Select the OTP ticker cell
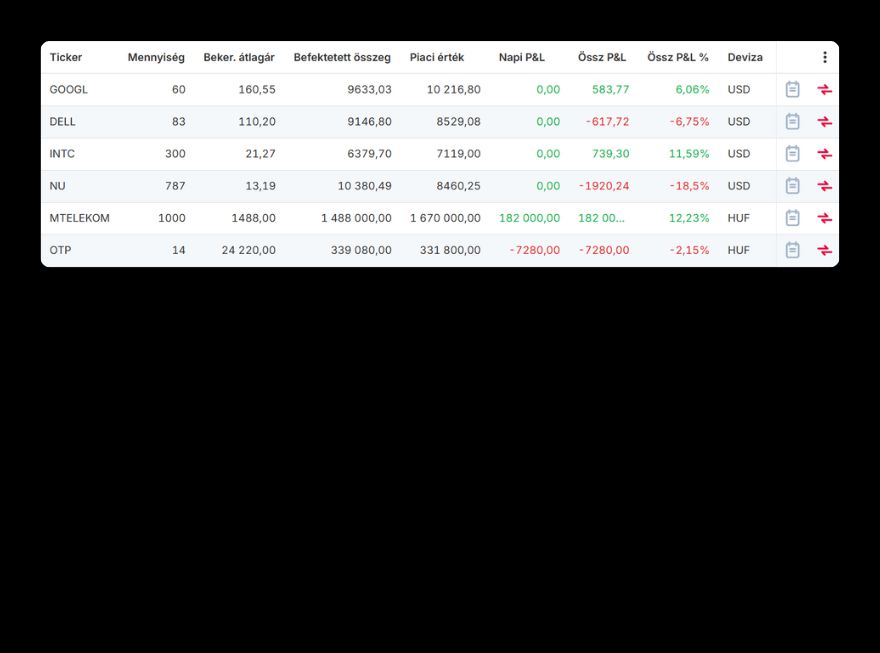Screen dimensions: 880x653 [x=60, y=250]
